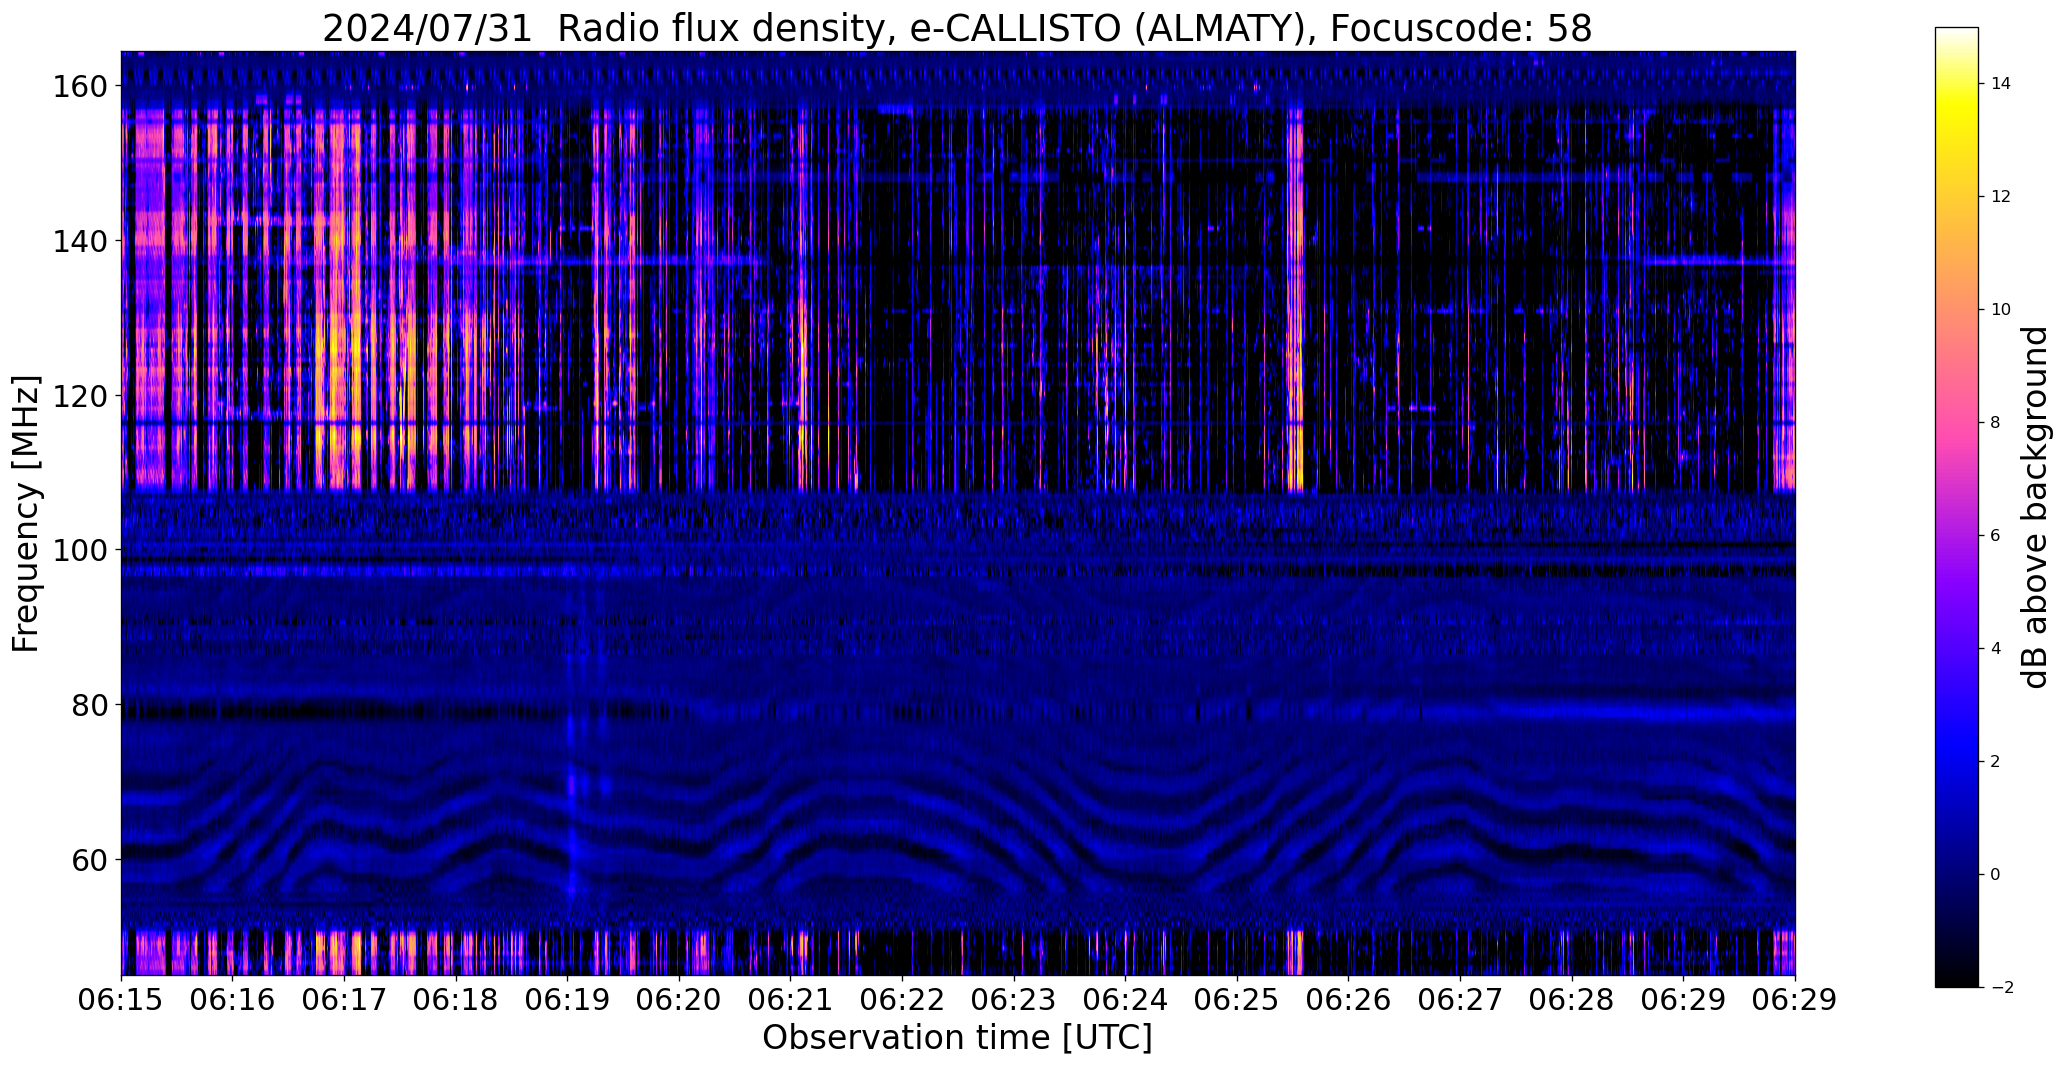Viewport: 2066px width, 1067px height.
Task: Click the 'Frequency [MHz]' axis label
Action: [26, 514]
